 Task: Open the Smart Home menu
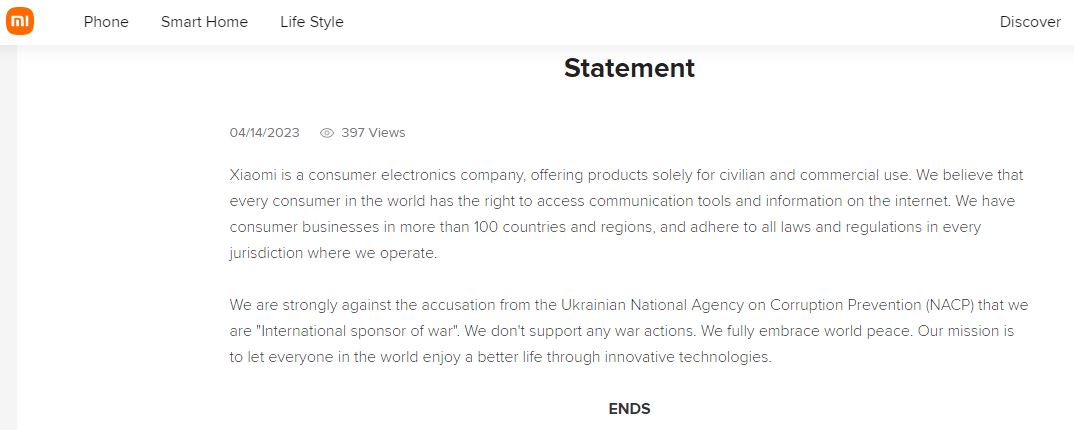[x=204, y=22]
